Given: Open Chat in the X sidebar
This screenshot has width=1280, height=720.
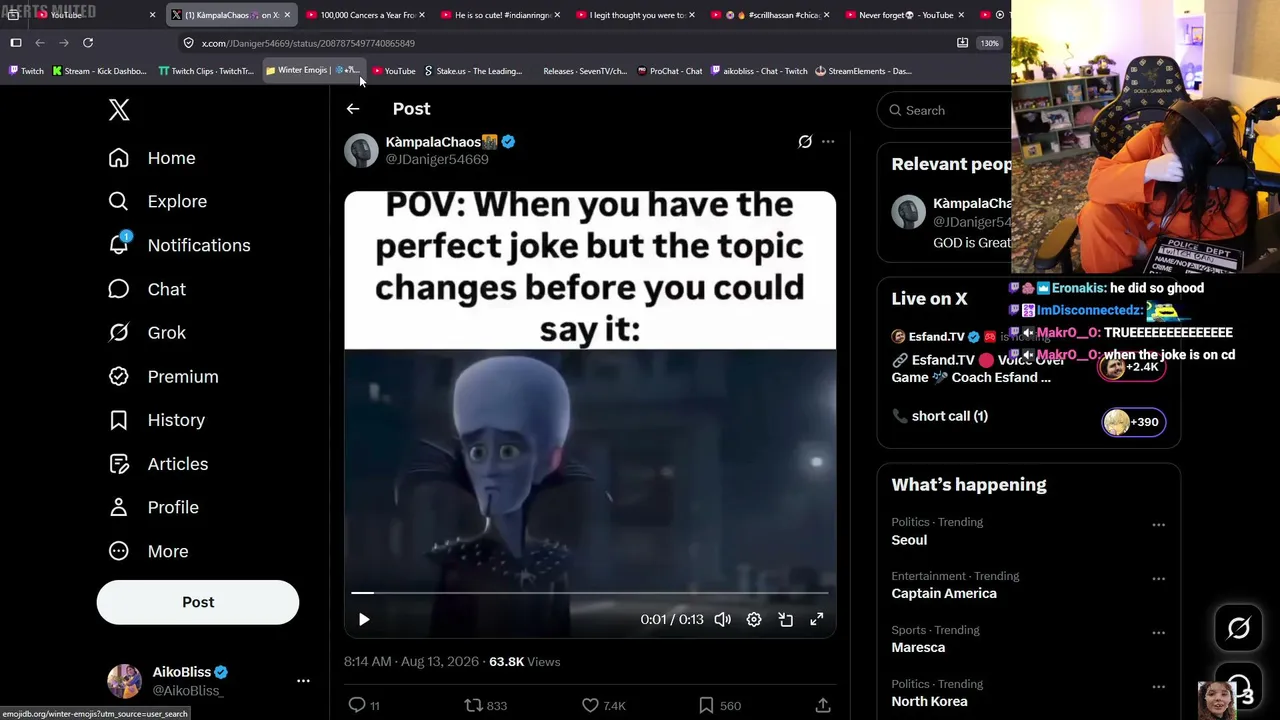Looking at the screenshot, I should (x=147, y=289).
